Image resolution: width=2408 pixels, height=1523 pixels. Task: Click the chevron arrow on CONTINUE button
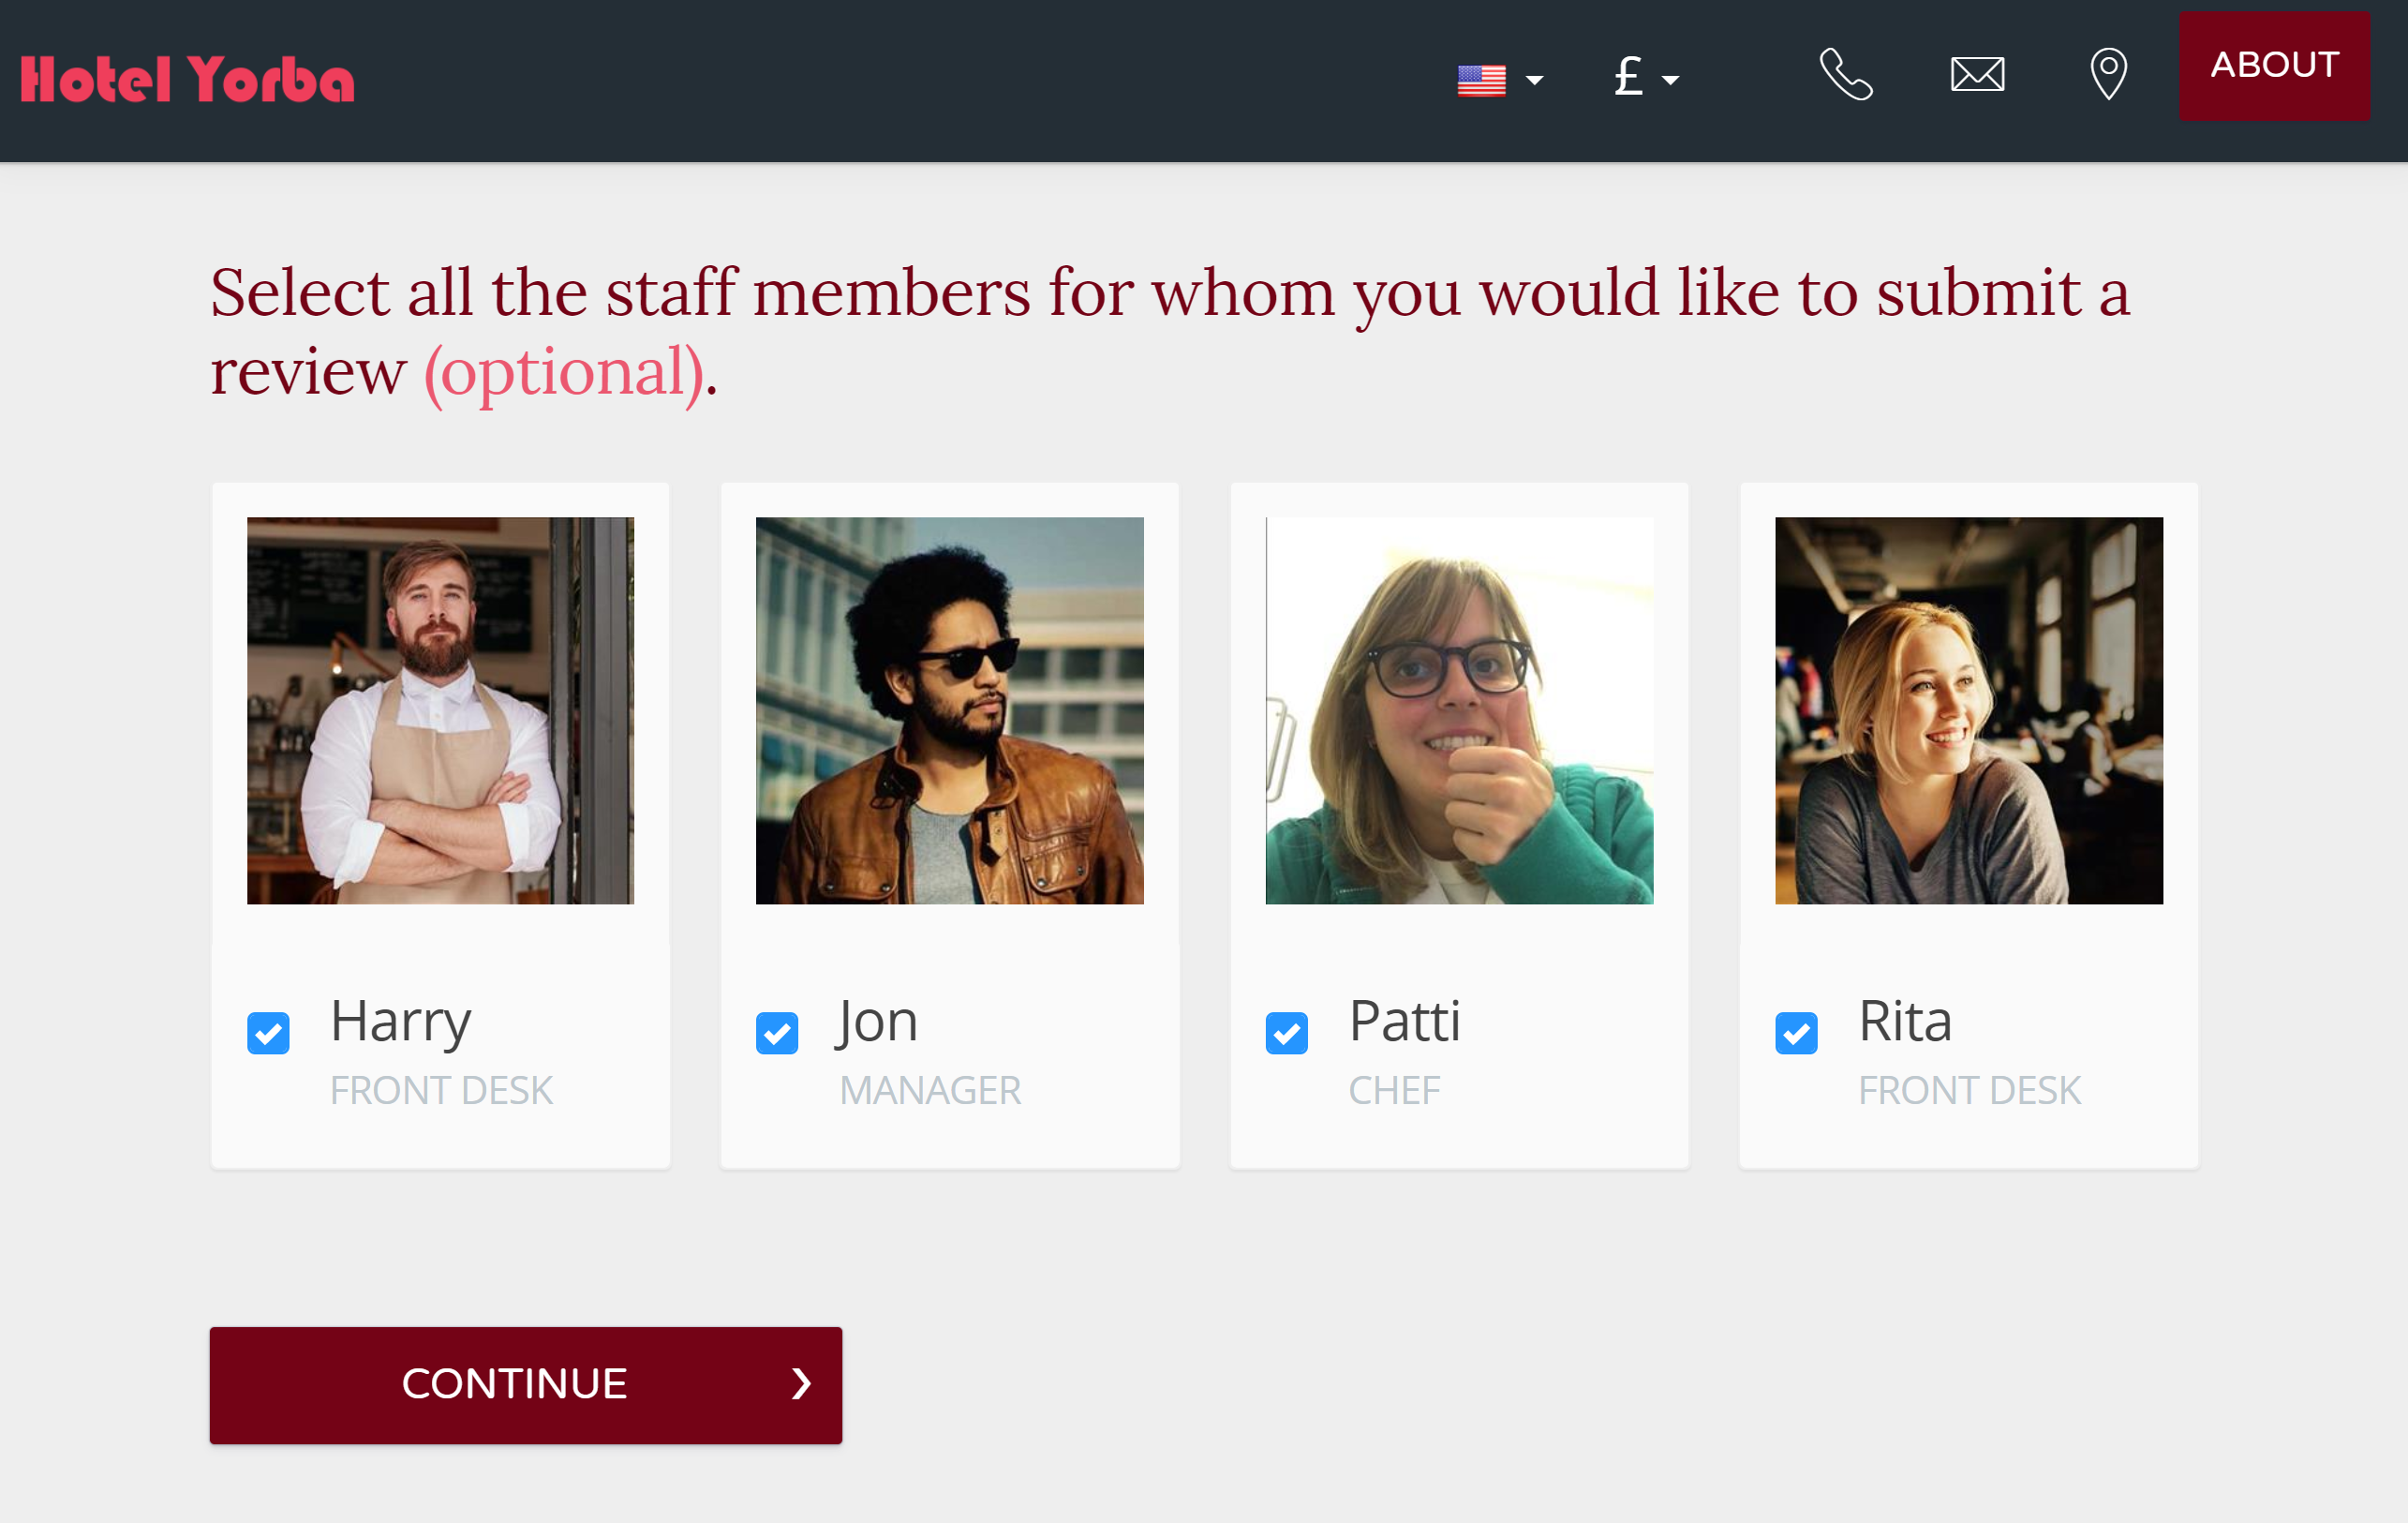pyautogui.click(x=803, y=1386)
